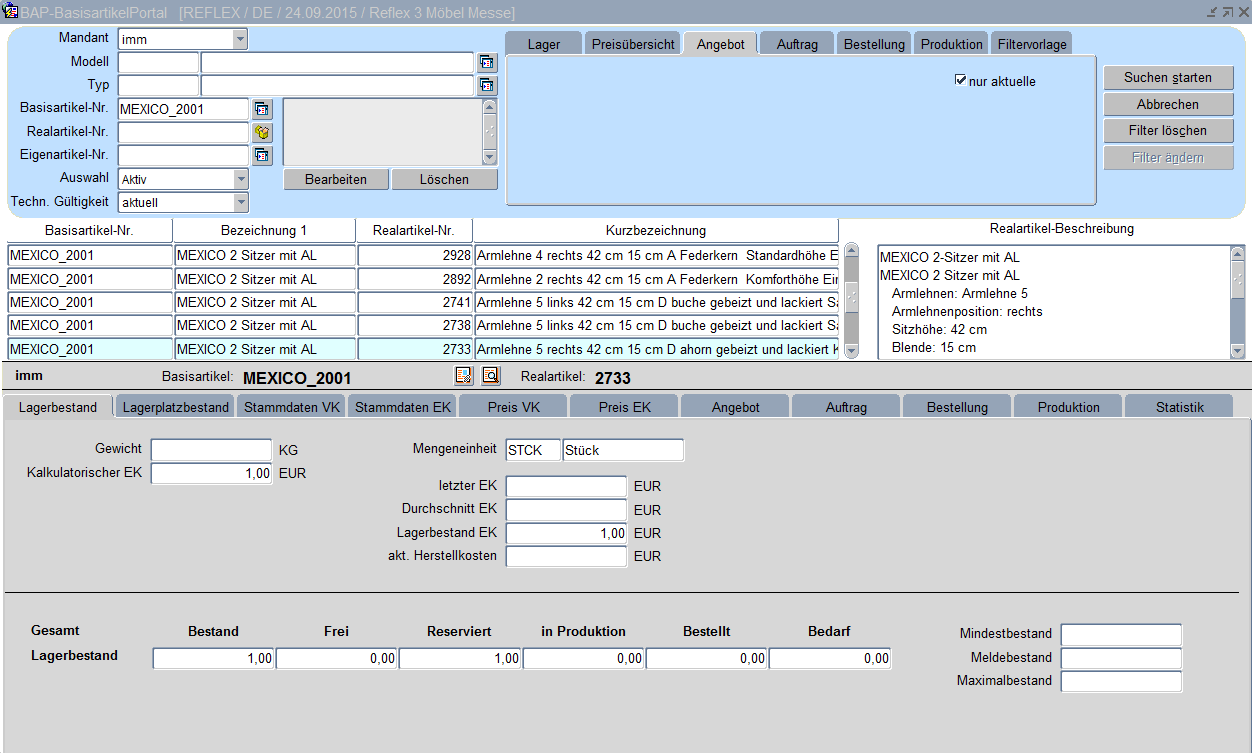Click the Bearbeiten button
This screenshot has height=753, width=1252.
pyautogui.click(x=335, y=179)
